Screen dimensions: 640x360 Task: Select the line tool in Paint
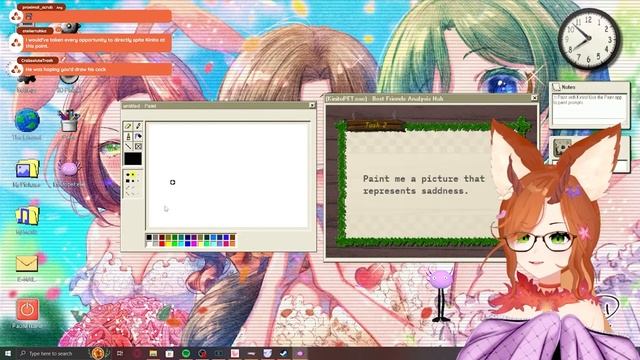[x=128, y=147]
